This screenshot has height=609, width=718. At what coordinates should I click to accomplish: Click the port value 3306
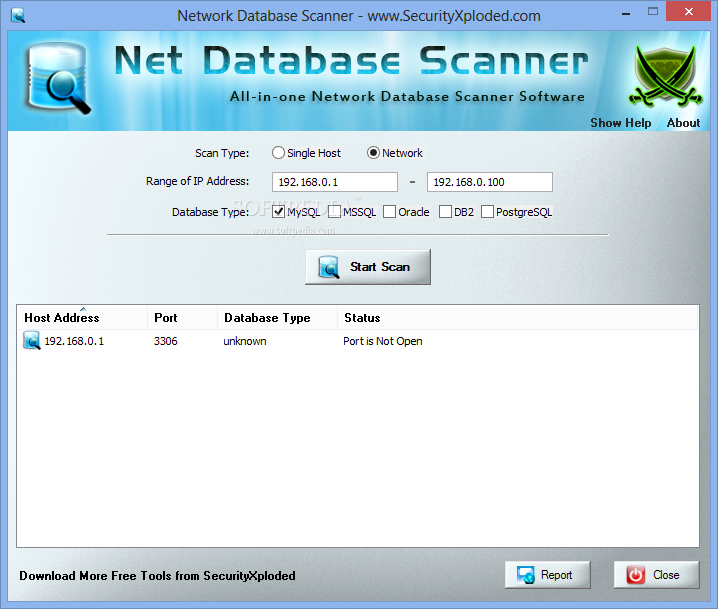tap(166, 341)
